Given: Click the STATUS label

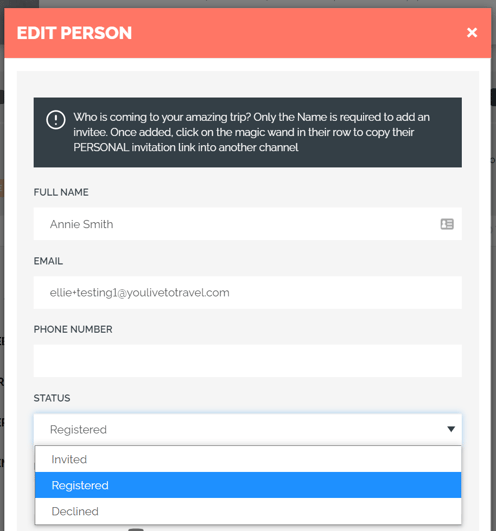Looking at the screenshot, I should [52, 398].
